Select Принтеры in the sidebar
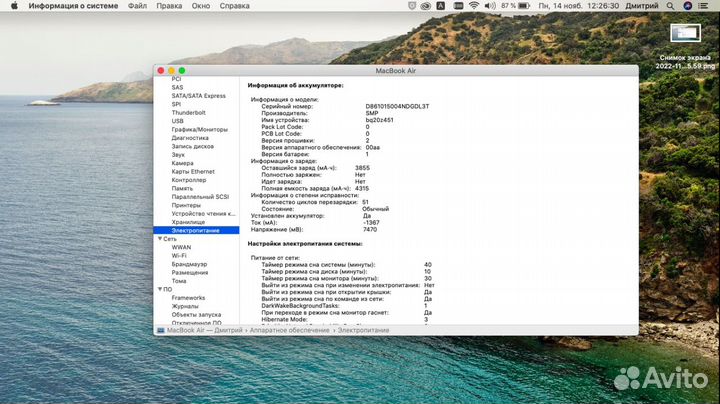The image size is (720, 404). (186, 205)
